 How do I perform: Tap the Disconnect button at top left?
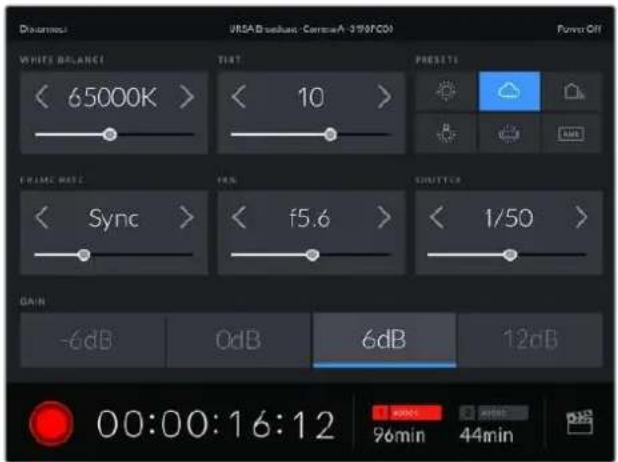pos(43,29)
